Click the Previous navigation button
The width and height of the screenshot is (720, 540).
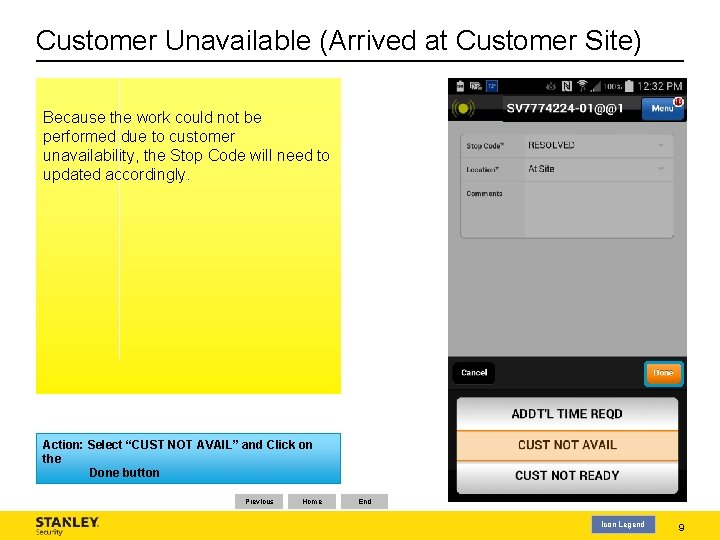click(259, 501)
